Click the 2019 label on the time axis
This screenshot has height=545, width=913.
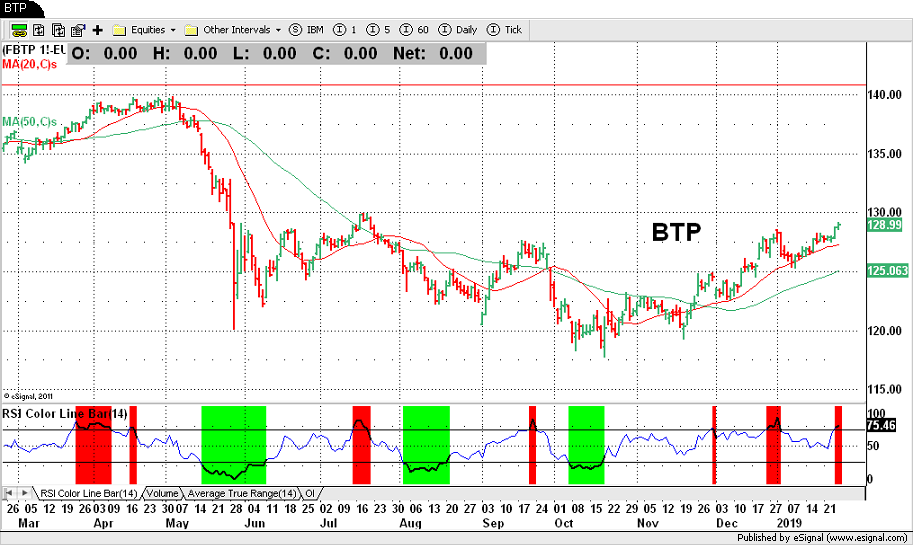click(x=790, y=523)
